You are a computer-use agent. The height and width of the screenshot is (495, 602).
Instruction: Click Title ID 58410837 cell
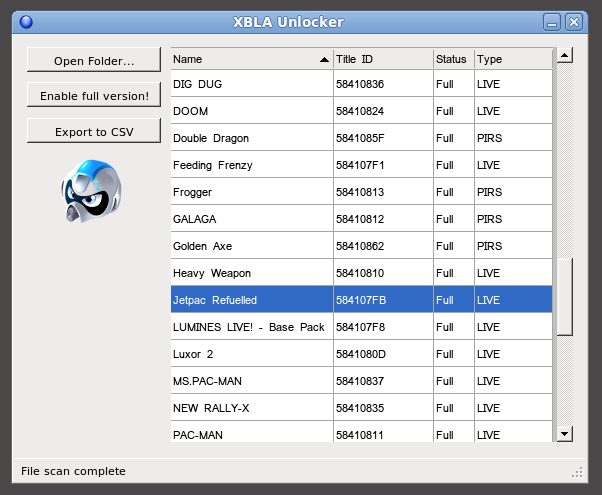(x=383, y=381)
